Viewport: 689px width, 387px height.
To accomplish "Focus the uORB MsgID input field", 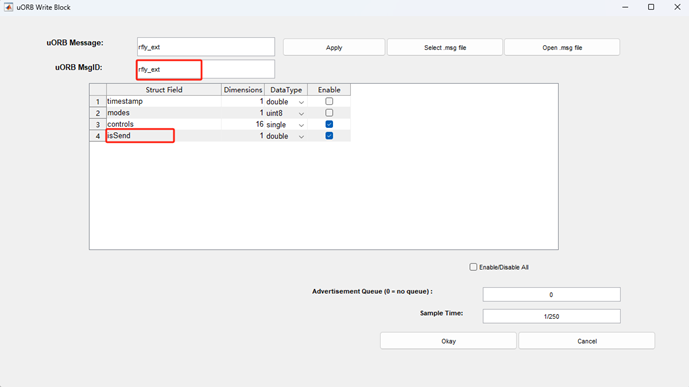I will (x=206, y=69).
